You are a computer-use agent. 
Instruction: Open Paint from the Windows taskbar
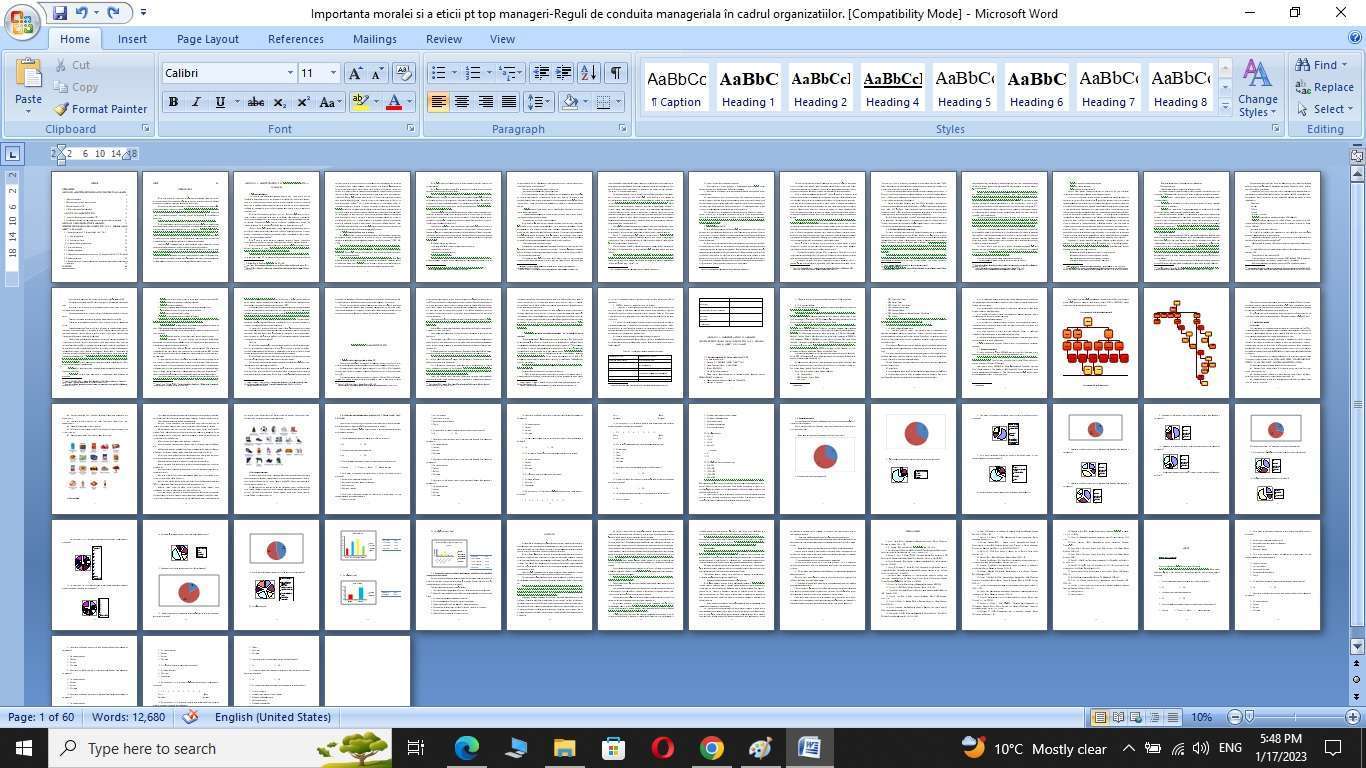click(x=760, y=748)
